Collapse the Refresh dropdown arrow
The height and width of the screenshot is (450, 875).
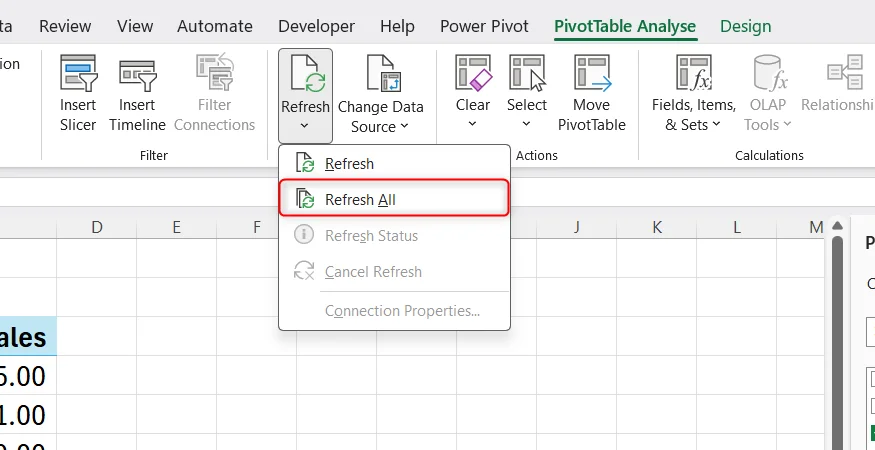305,126
